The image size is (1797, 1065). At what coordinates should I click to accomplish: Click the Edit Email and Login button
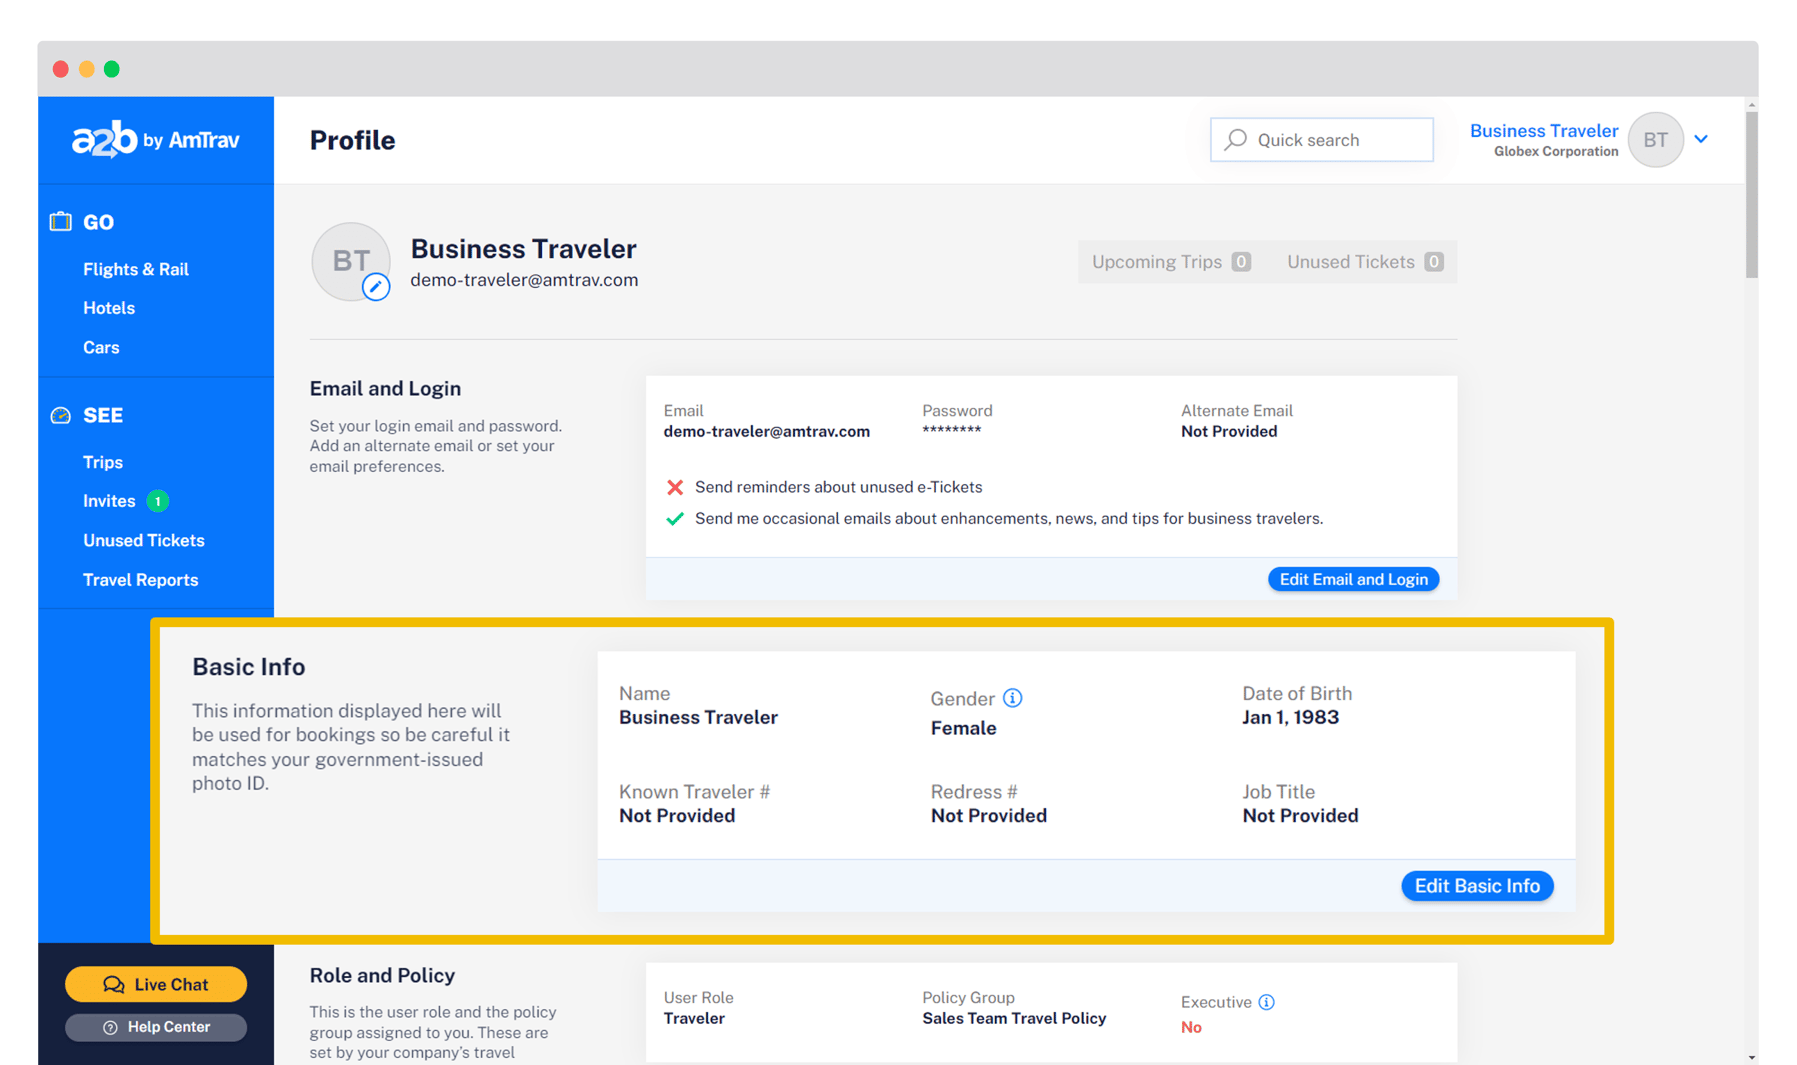1352,578
